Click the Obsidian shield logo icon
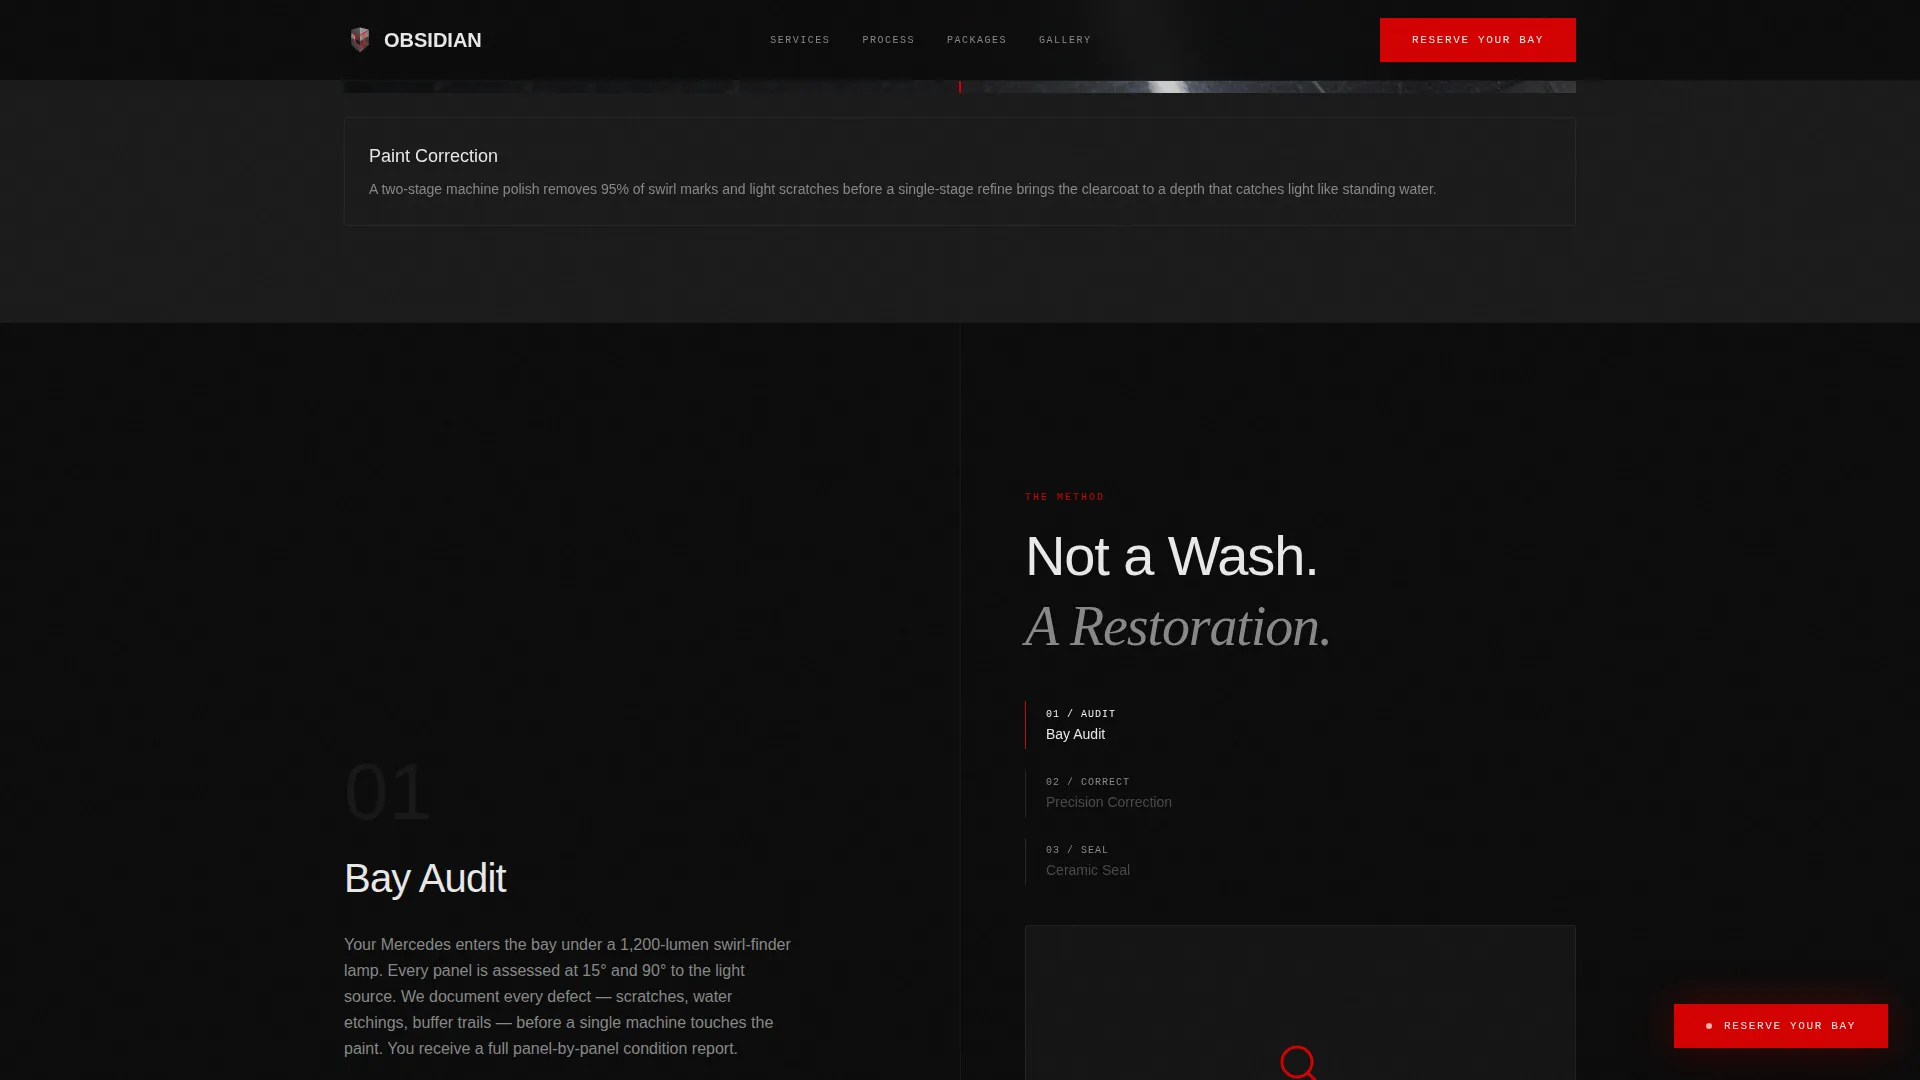The height and width of the screenshot is (1080, 1920). (x=360, y=40)
